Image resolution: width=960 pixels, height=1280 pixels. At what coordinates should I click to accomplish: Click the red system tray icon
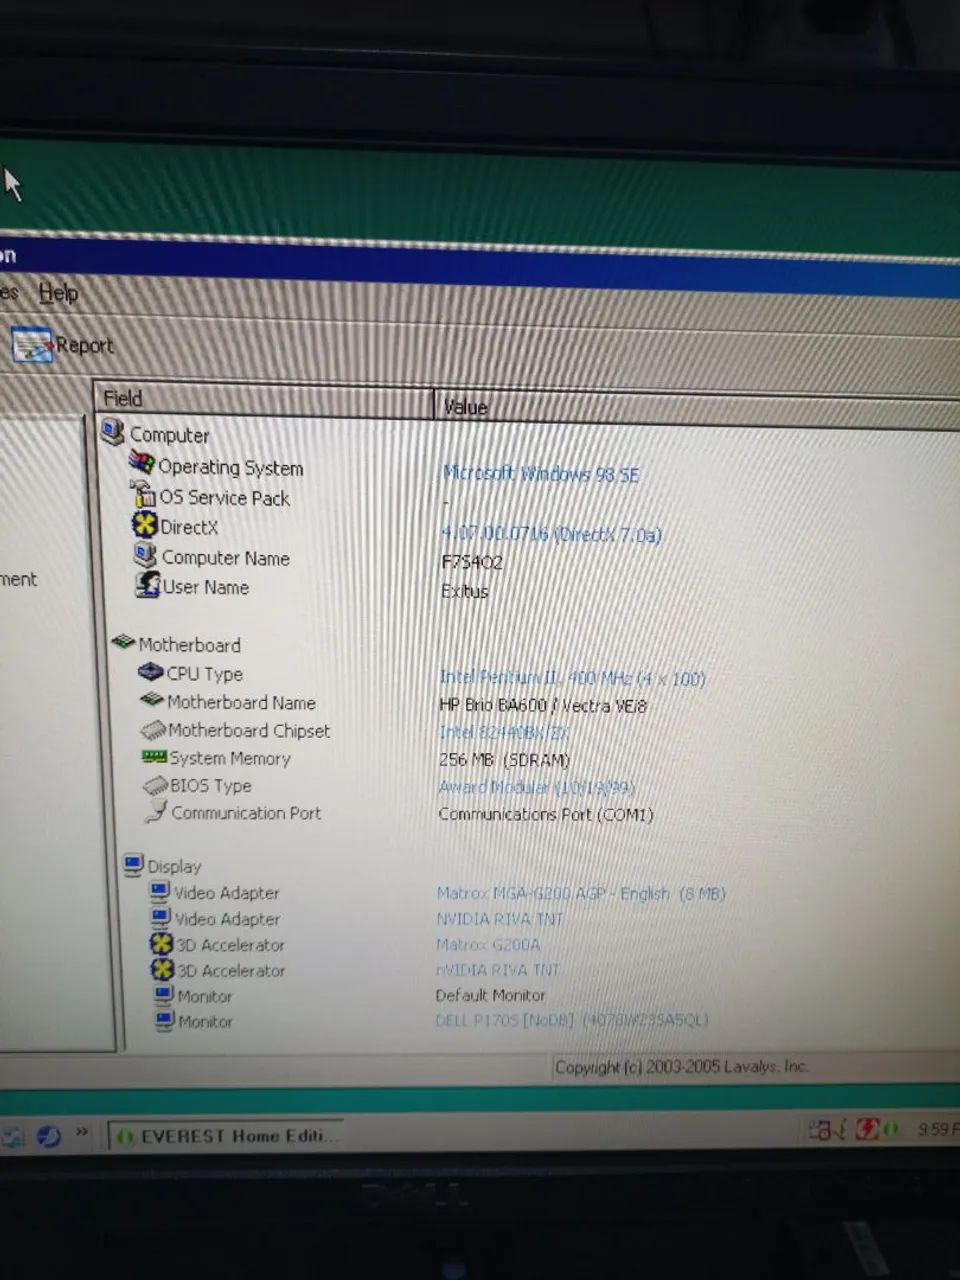867,1130
